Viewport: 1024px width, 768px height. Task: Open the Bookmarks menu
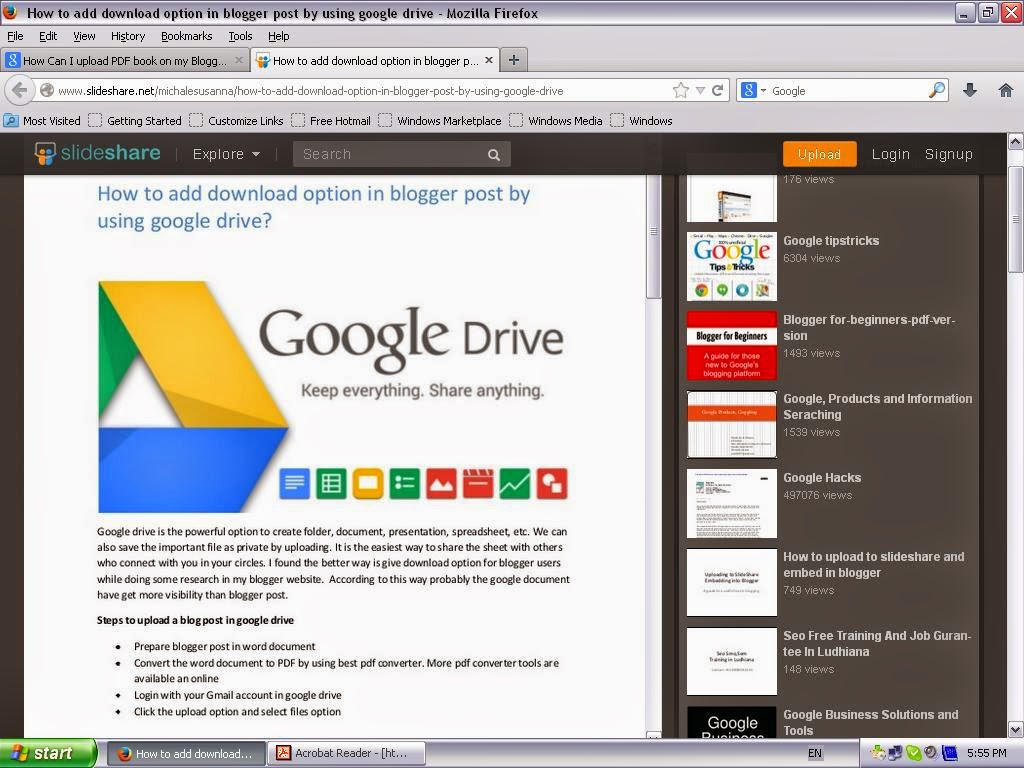[186, 36]
